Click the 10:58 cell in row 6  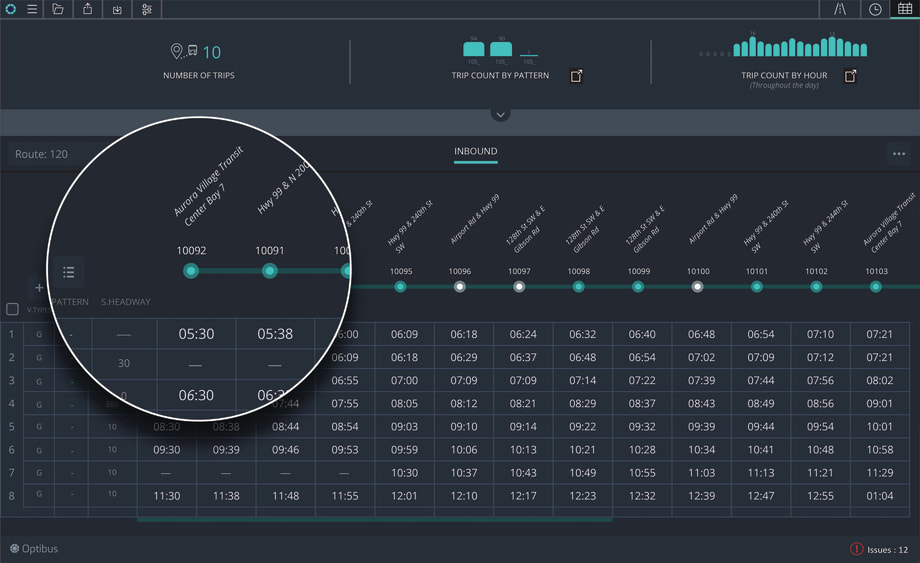(x=880, y=450)
